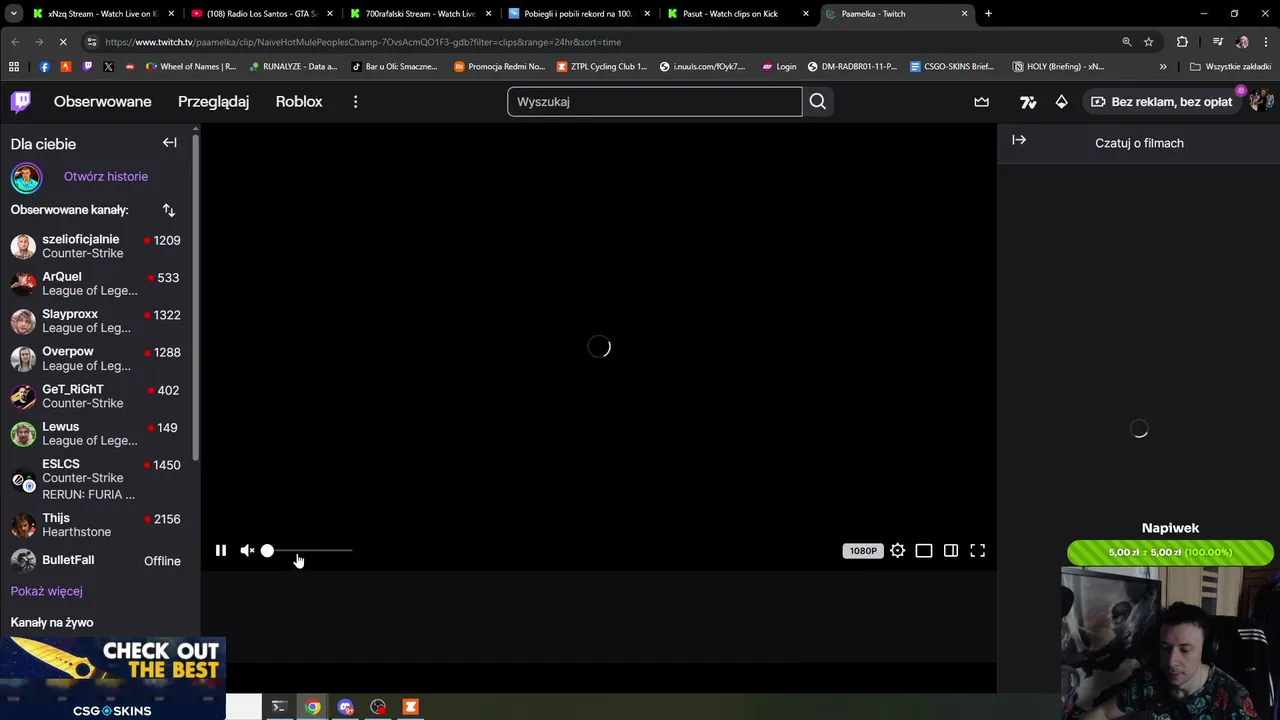
Task: Open the Przeglądaj menu item
Action: tap(213, 101)
